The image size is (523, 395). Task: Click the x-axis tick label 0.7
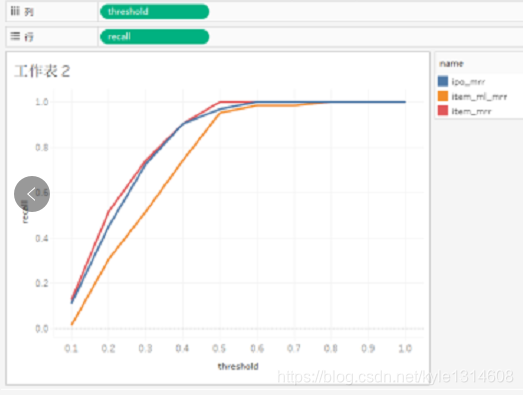pyautogui.click(x=294, y=349)
